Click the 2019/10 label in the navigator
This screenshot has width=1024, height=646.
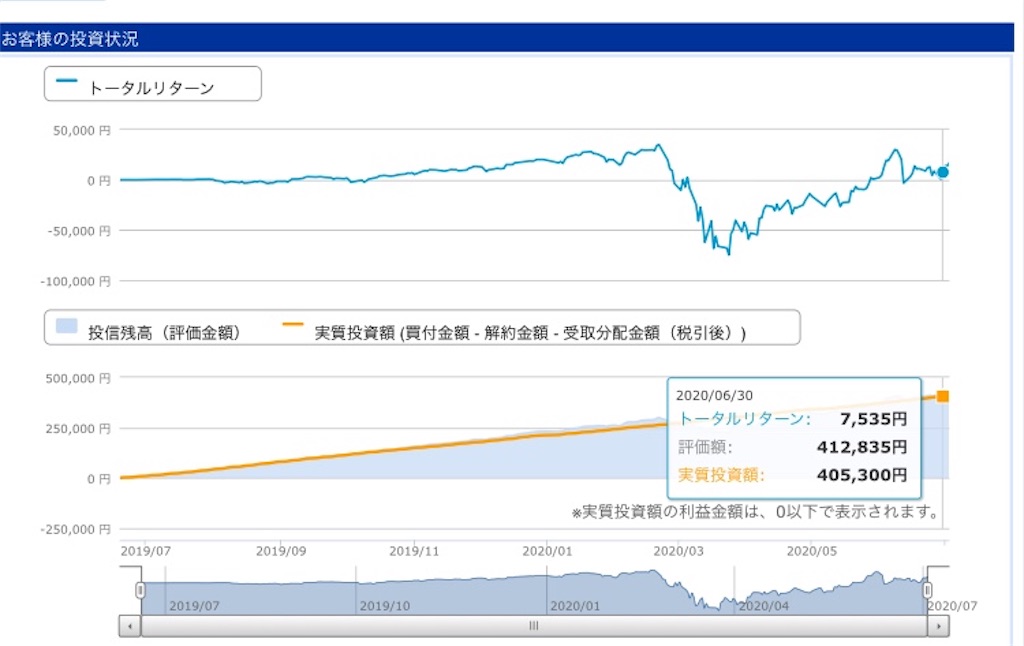click(385, 606)
